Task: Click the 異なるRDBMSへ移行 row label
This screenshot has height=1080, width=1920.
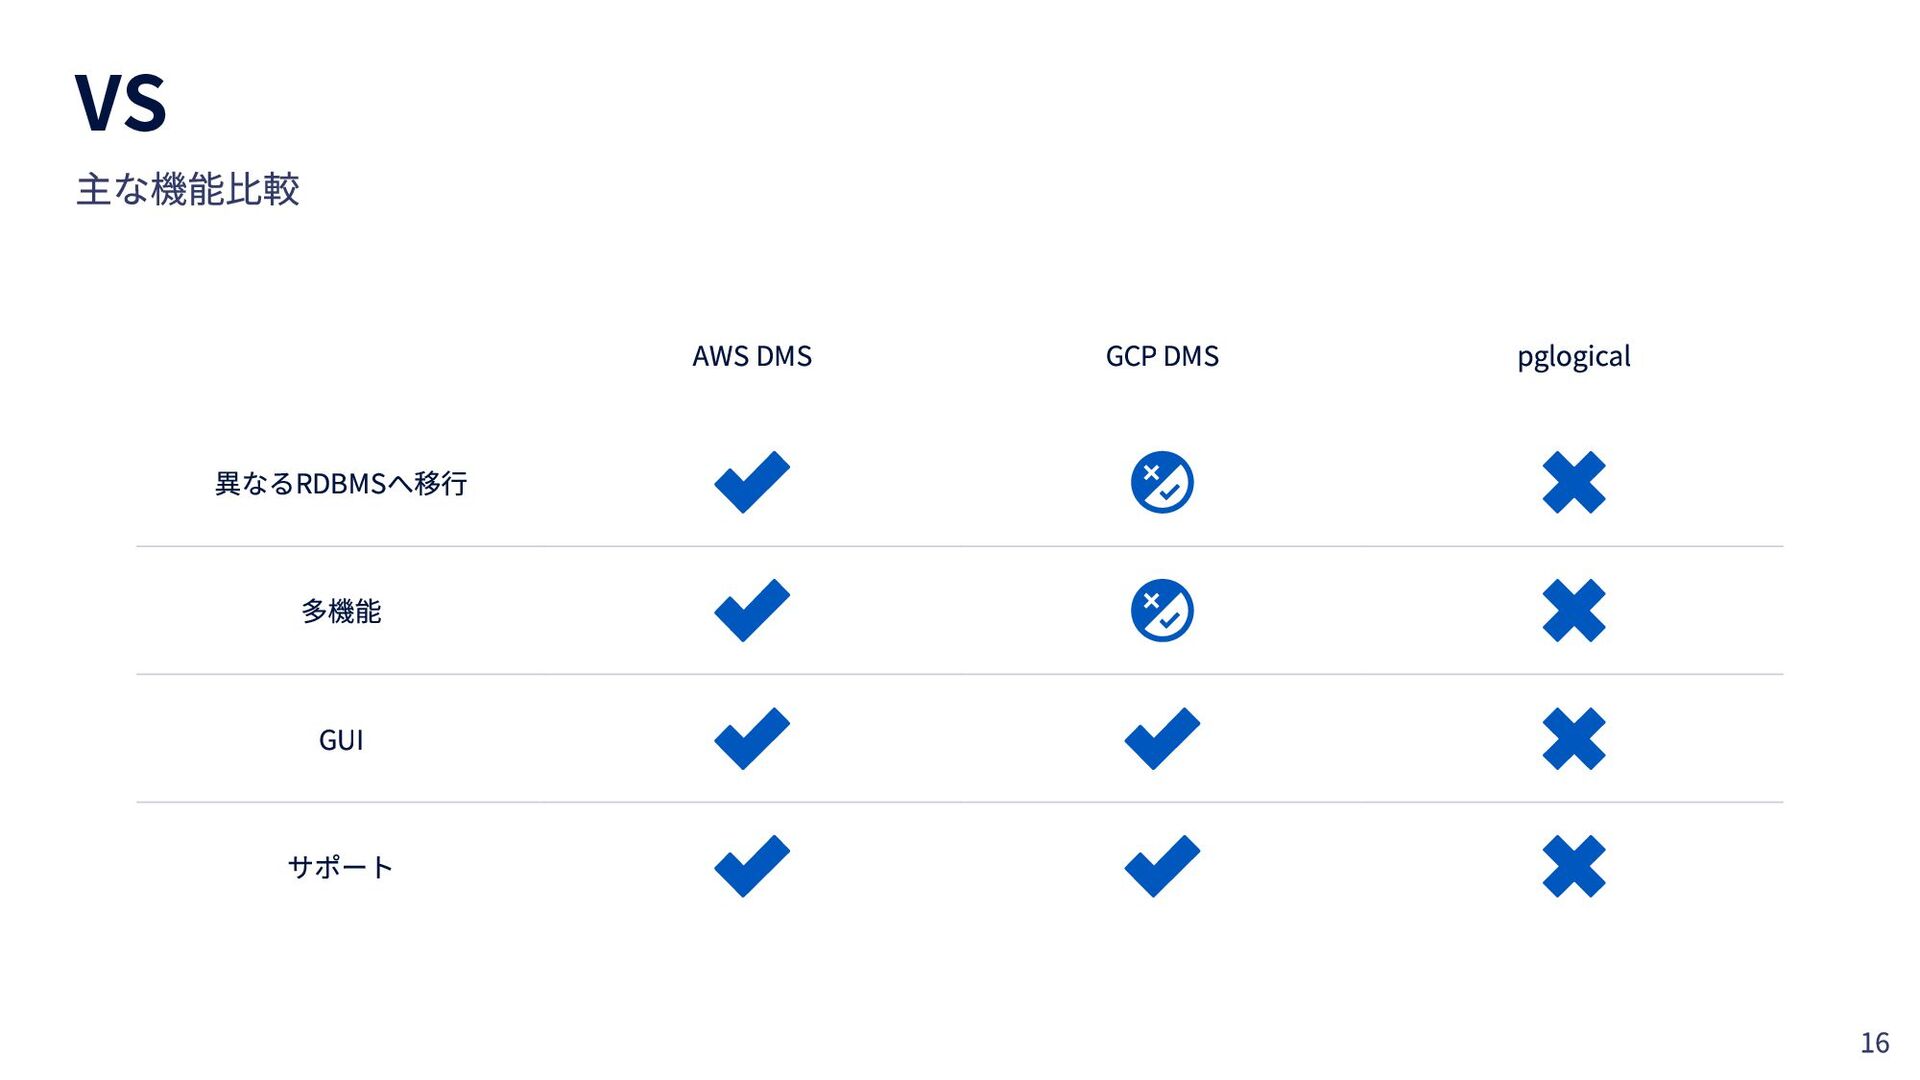Action: [x=341, y=483]
